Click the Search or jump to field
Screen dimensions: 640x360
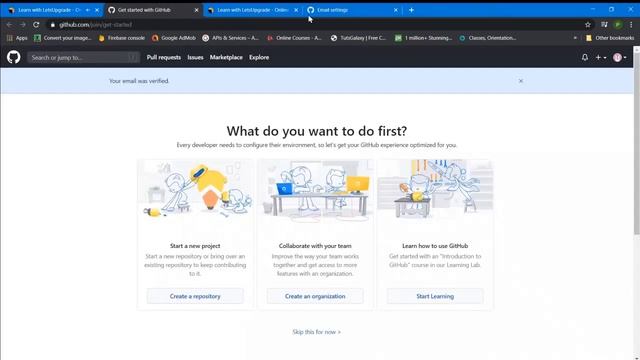click(x=83, y=58)
